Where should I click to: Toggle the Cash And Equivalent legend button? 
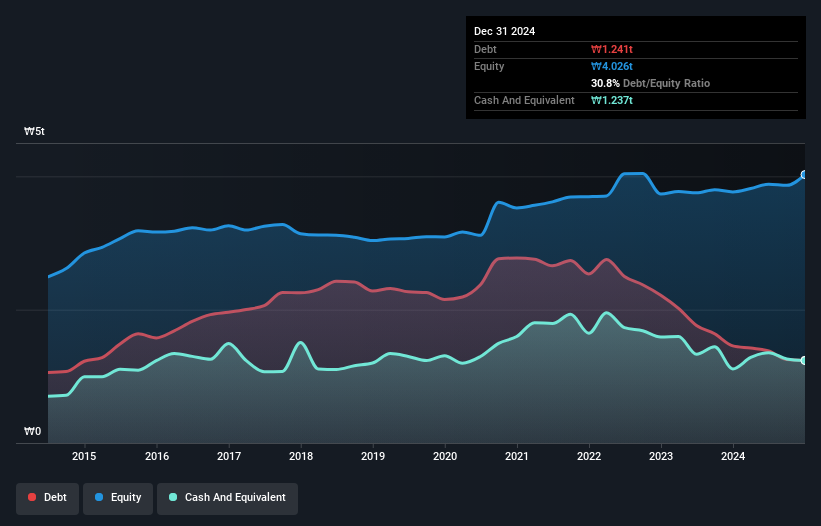pos(227,498)
